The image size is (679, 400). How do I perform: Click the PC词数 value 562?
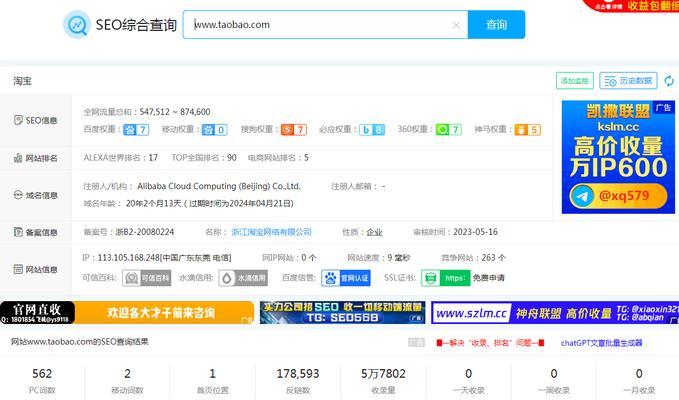[x=42, y=373]
